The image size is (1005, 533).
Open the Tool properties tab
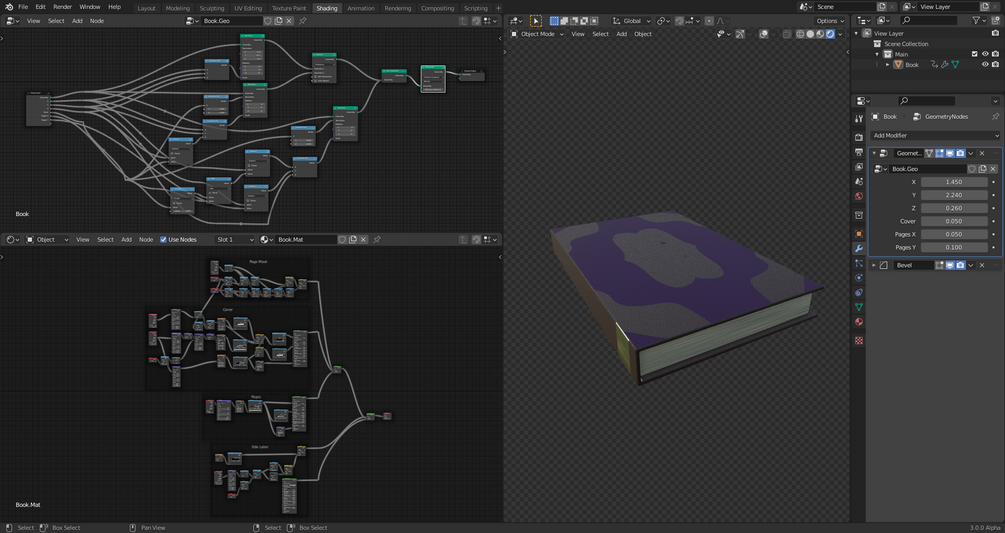(859, 119)
